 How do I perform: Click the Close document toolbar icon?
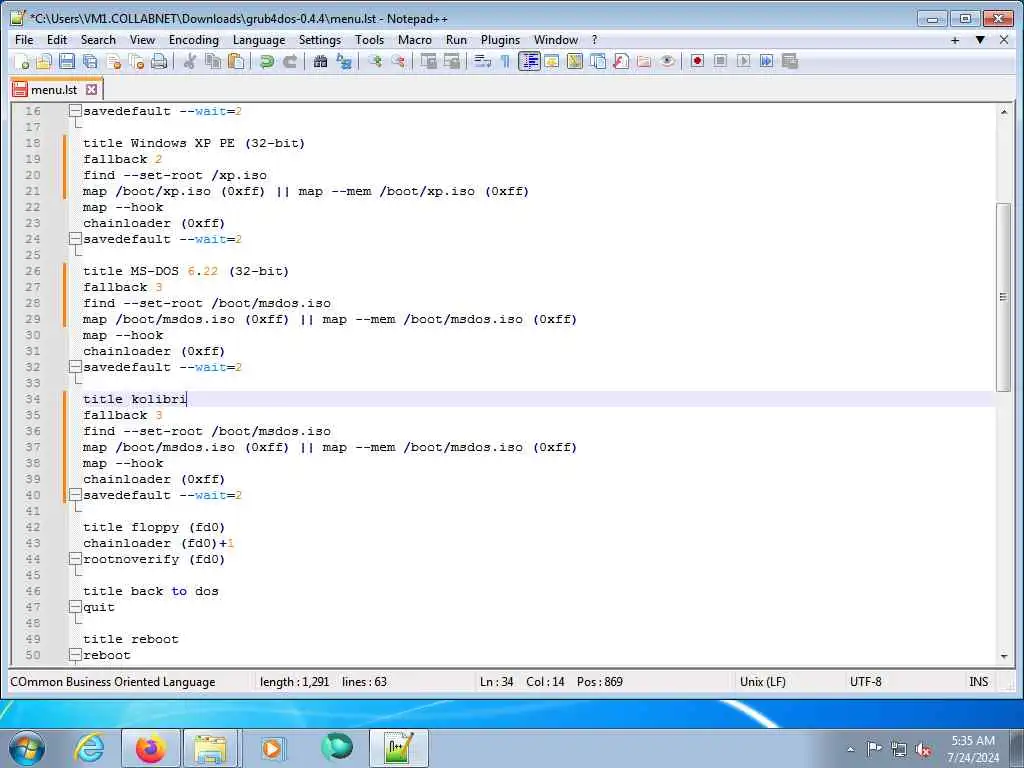(x=114, y=61)
